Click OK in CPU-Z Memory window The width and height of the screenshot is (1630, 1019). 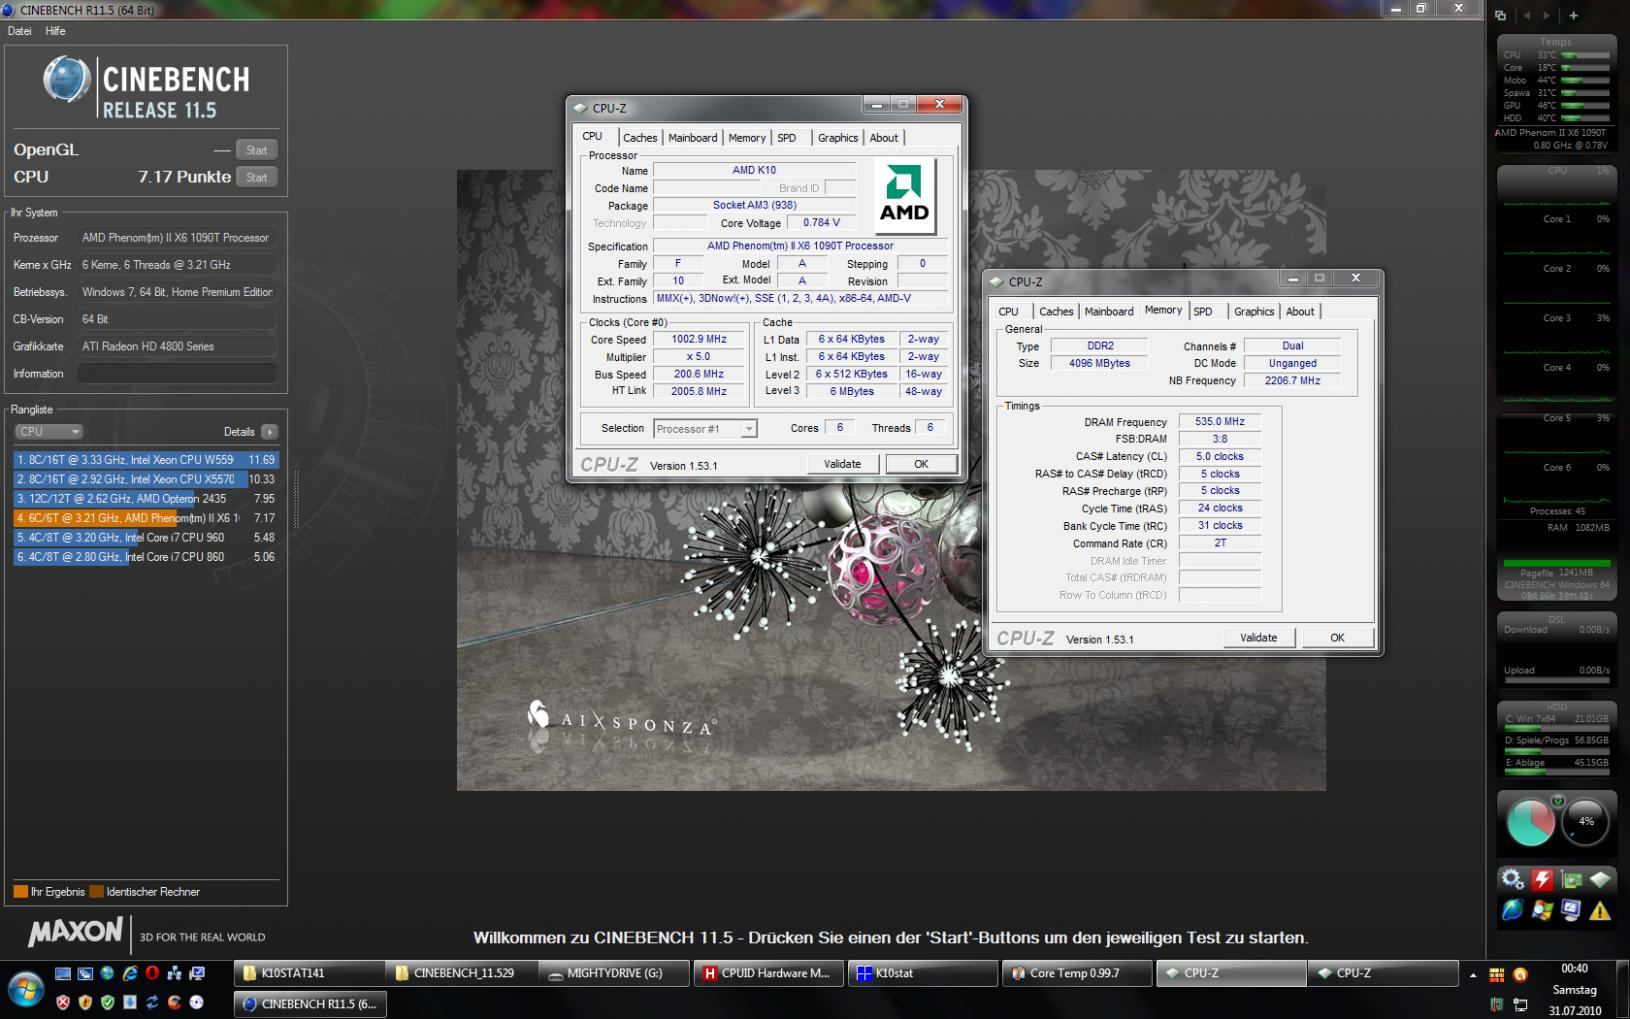(1337, 638)
